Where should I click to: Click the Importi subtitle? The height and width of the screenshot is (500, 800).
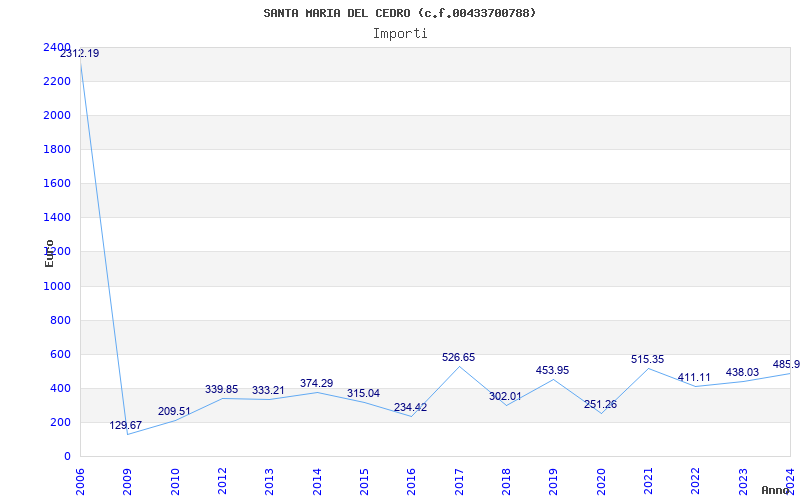point(400,33)
